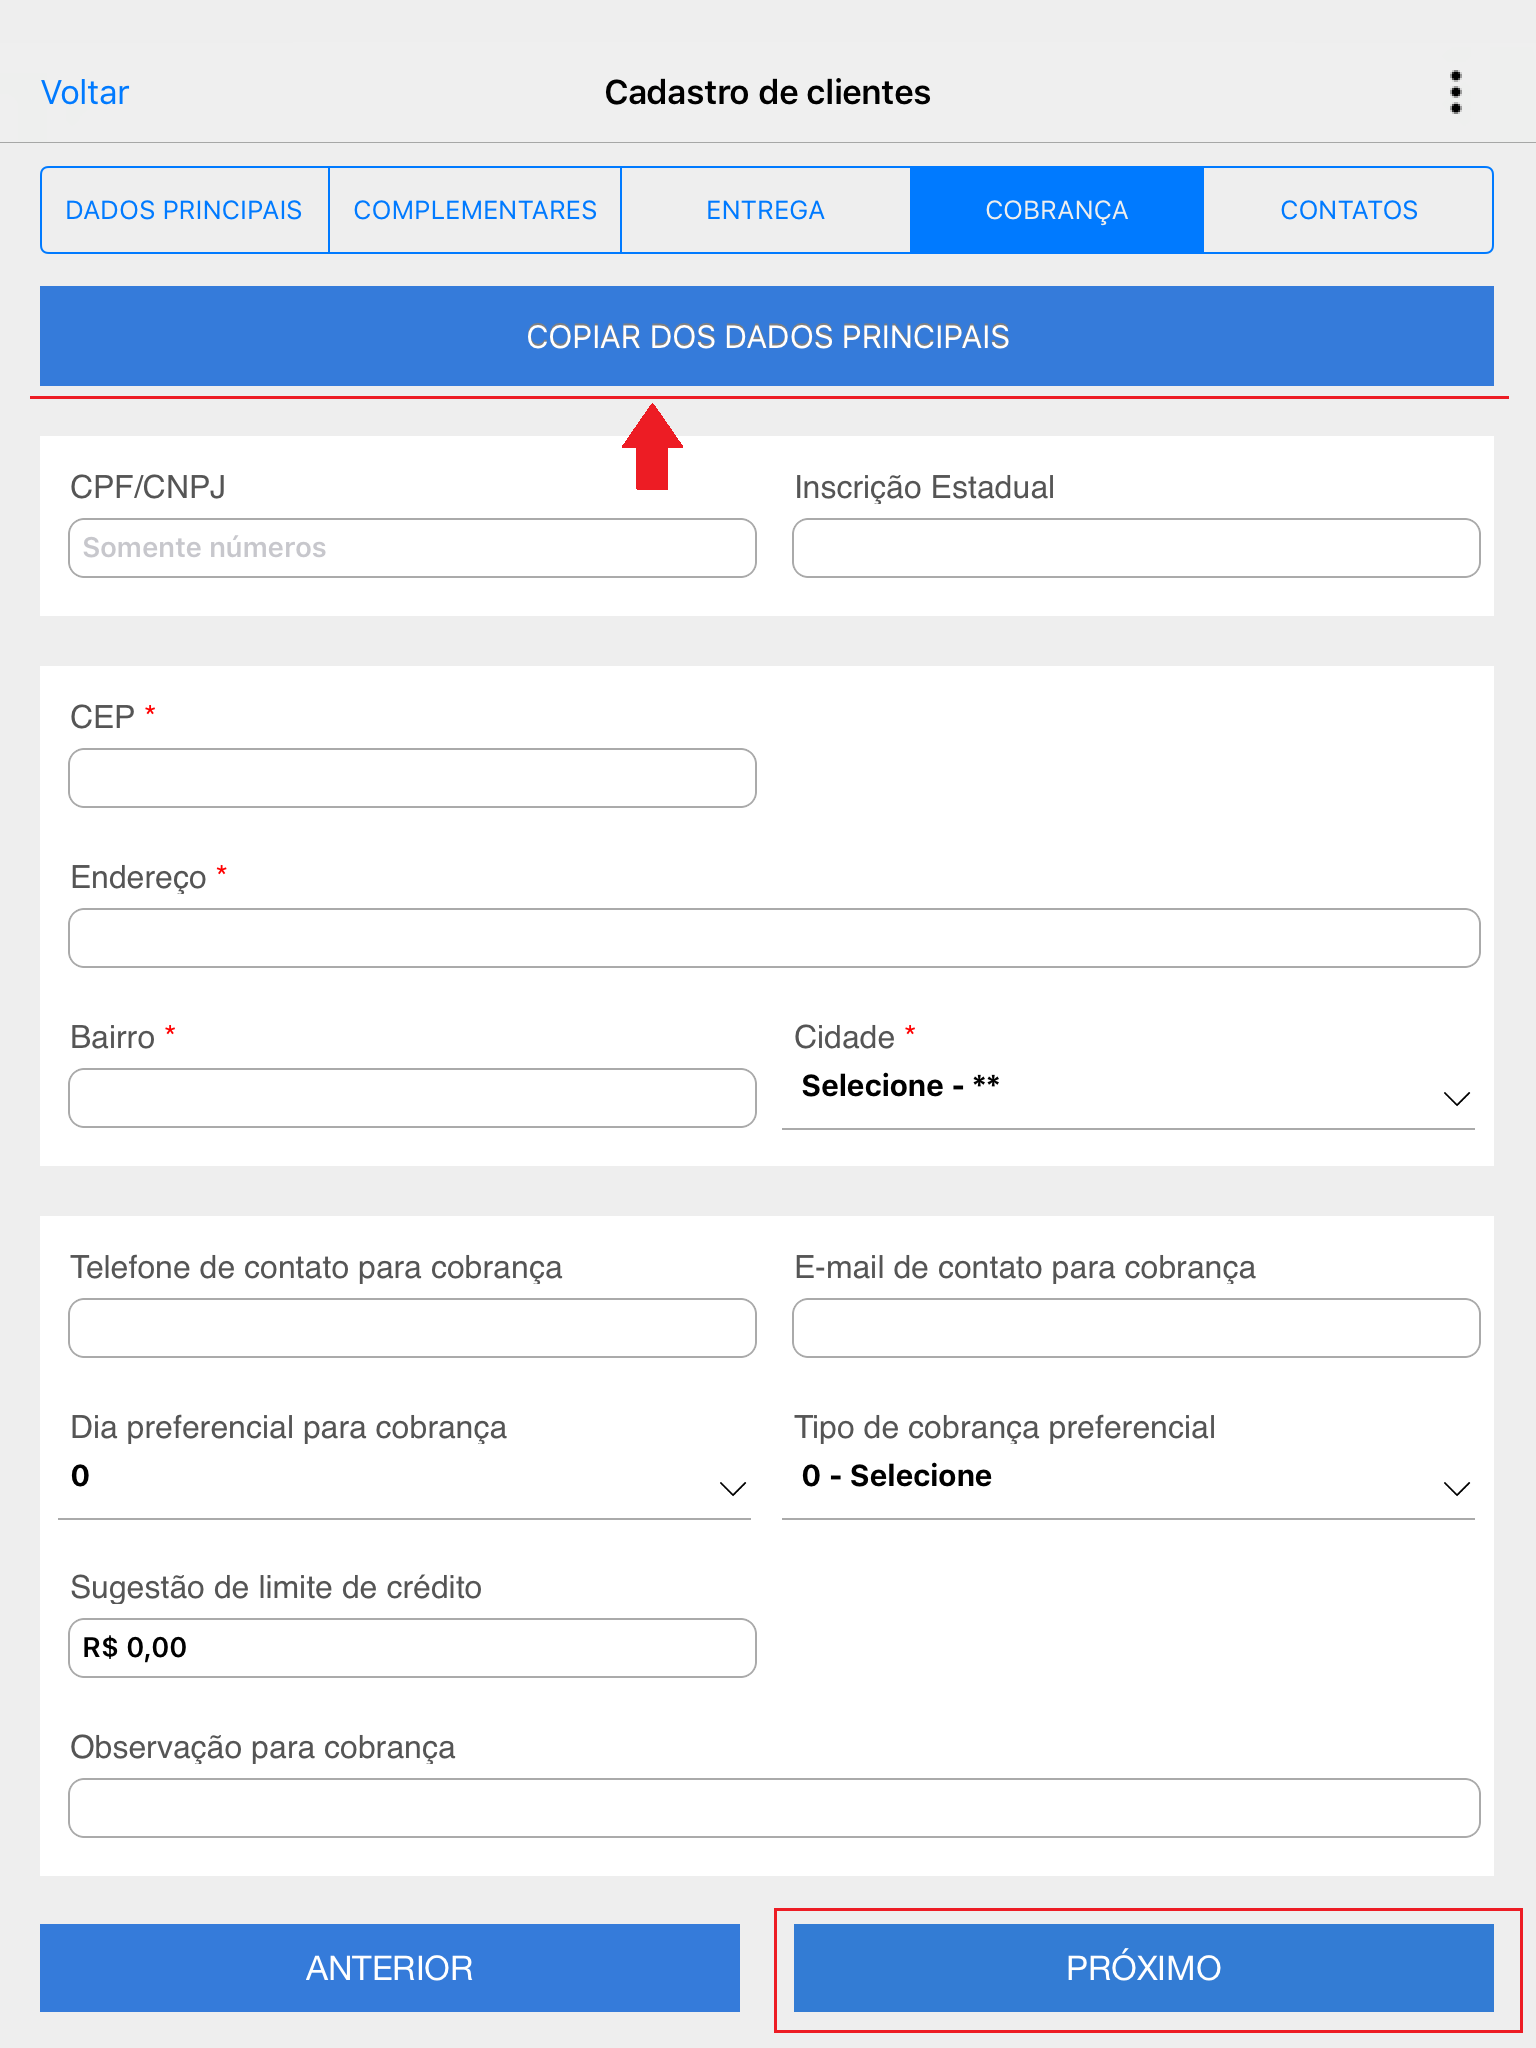
Task: Expand Tipo de cobrança preferencial dropdown
Action: pos(1128,1482)
